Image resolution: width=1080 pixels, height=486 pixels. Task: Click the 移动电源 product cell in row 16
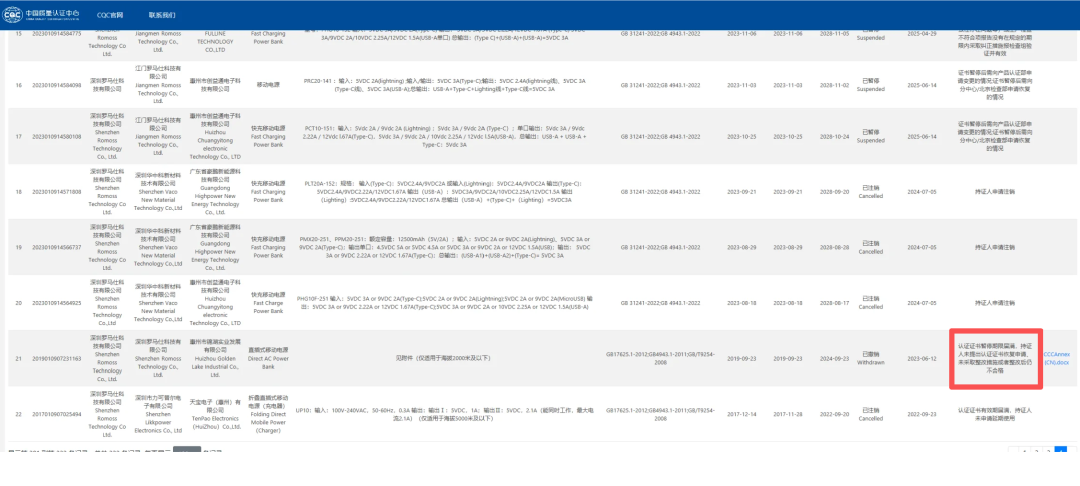tap(267, 85)
